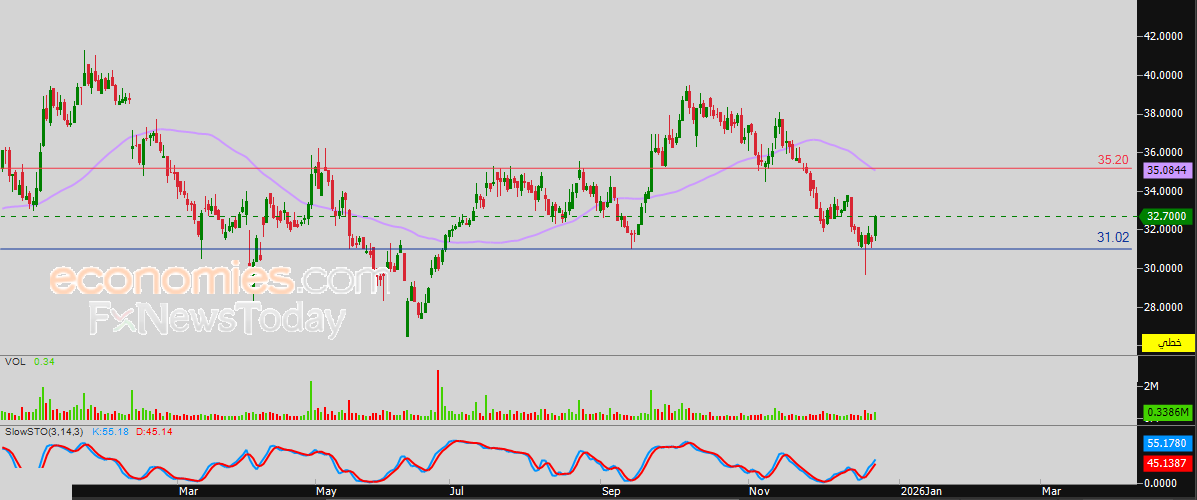Click the blue 31.02 support level label
Screen dimensions: 1197x500
tap(1113, 238)
